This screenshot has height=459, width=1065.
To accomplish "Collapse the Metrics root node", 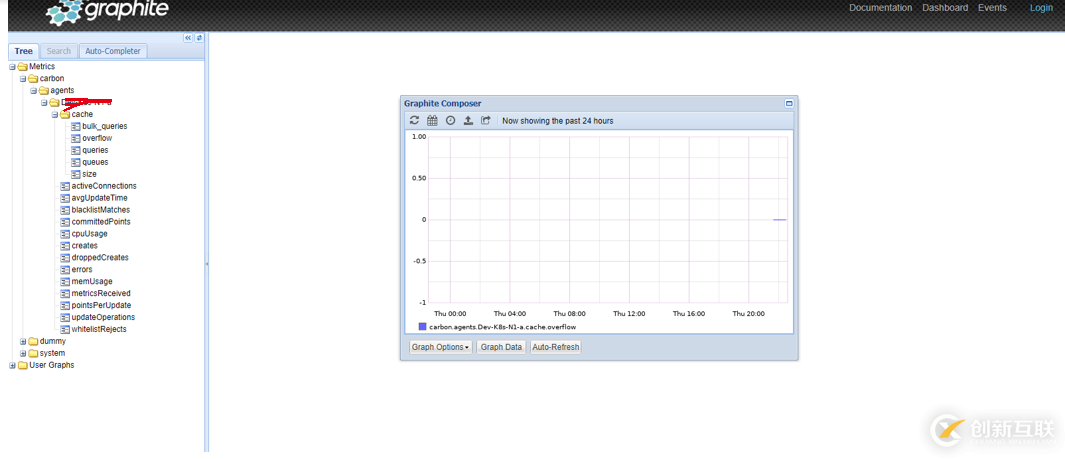I will [12, 67].
